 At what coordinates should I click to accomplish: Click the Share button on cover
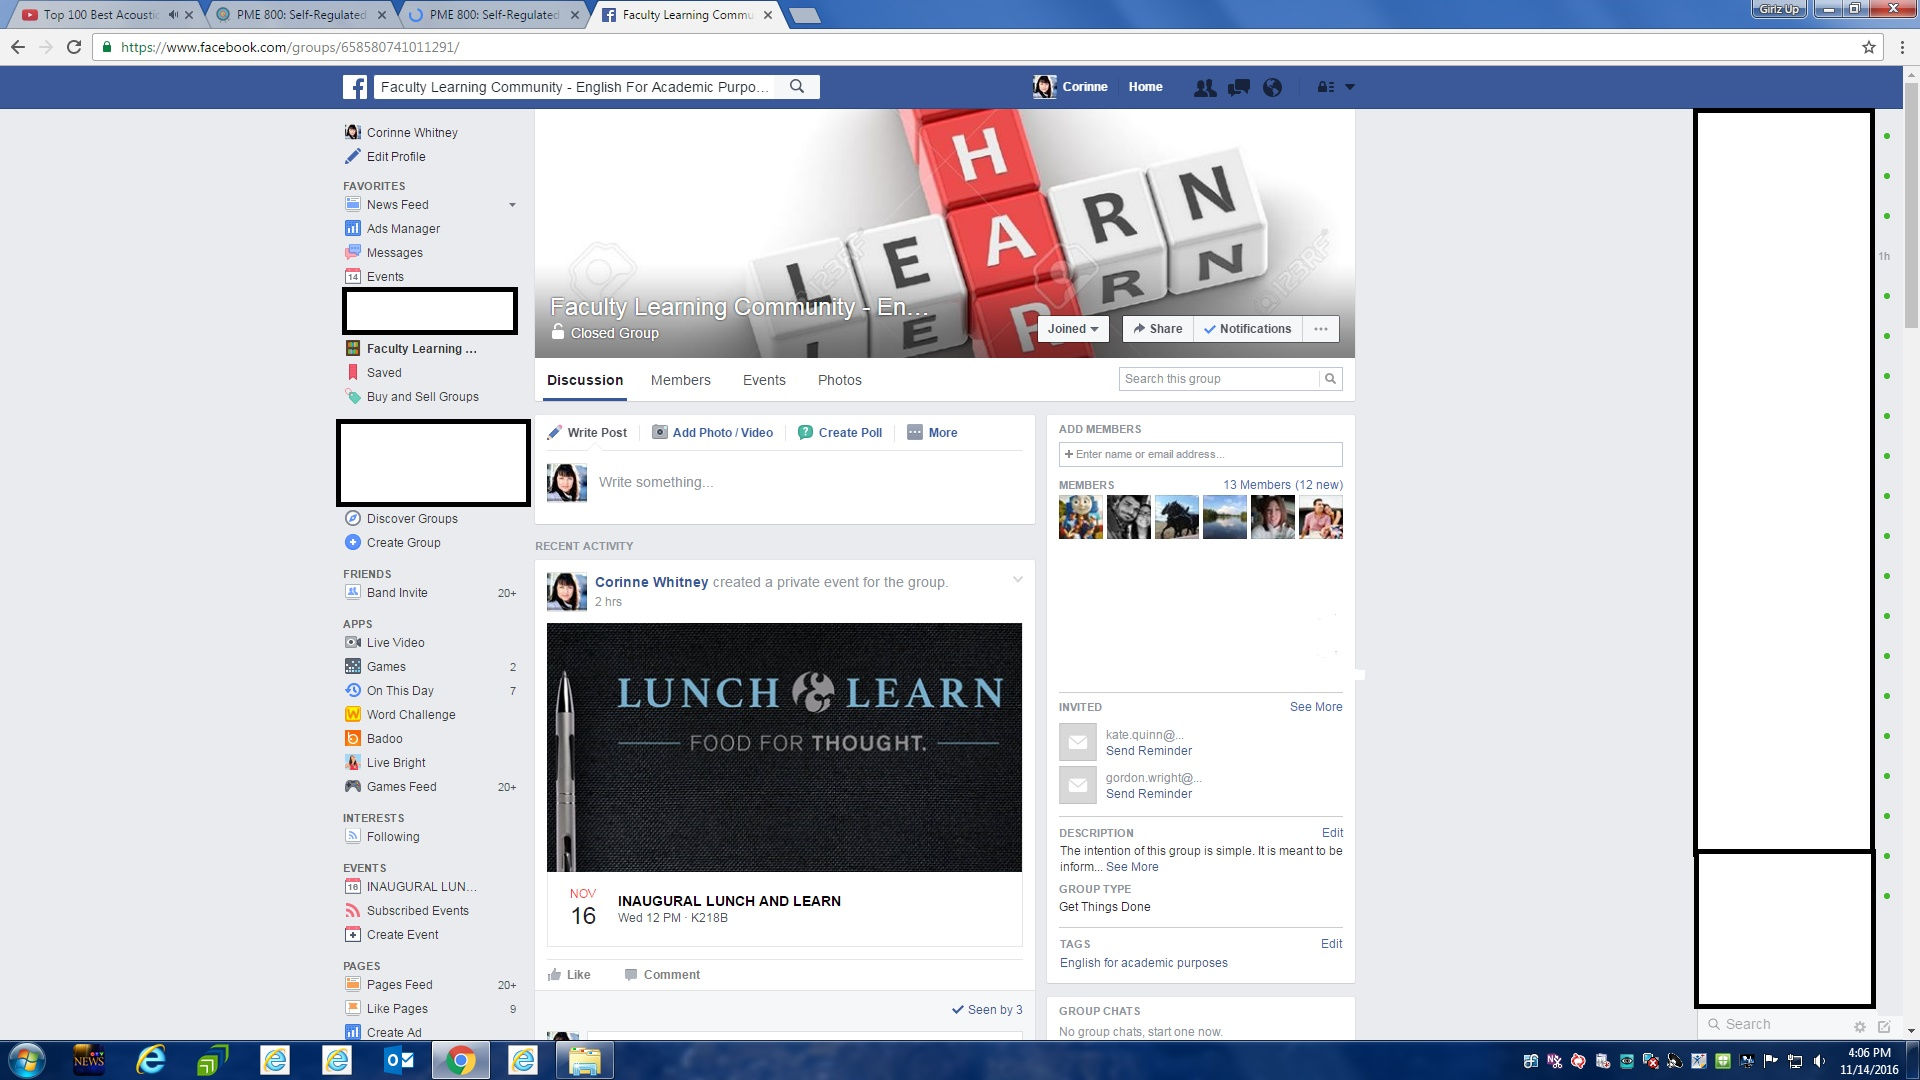(x=1158, y=329)
